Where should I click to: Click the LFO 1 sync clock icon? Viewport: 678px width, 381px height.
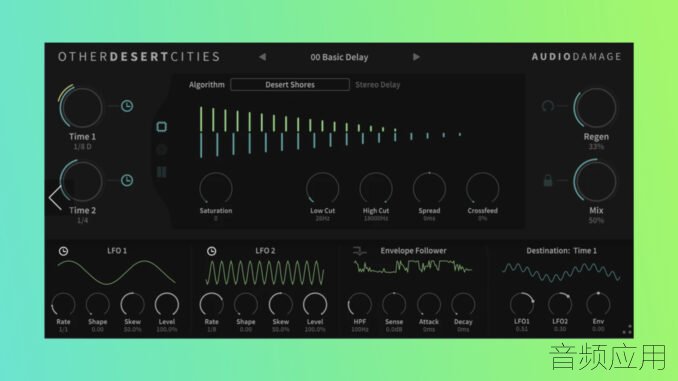pos(64,251)
